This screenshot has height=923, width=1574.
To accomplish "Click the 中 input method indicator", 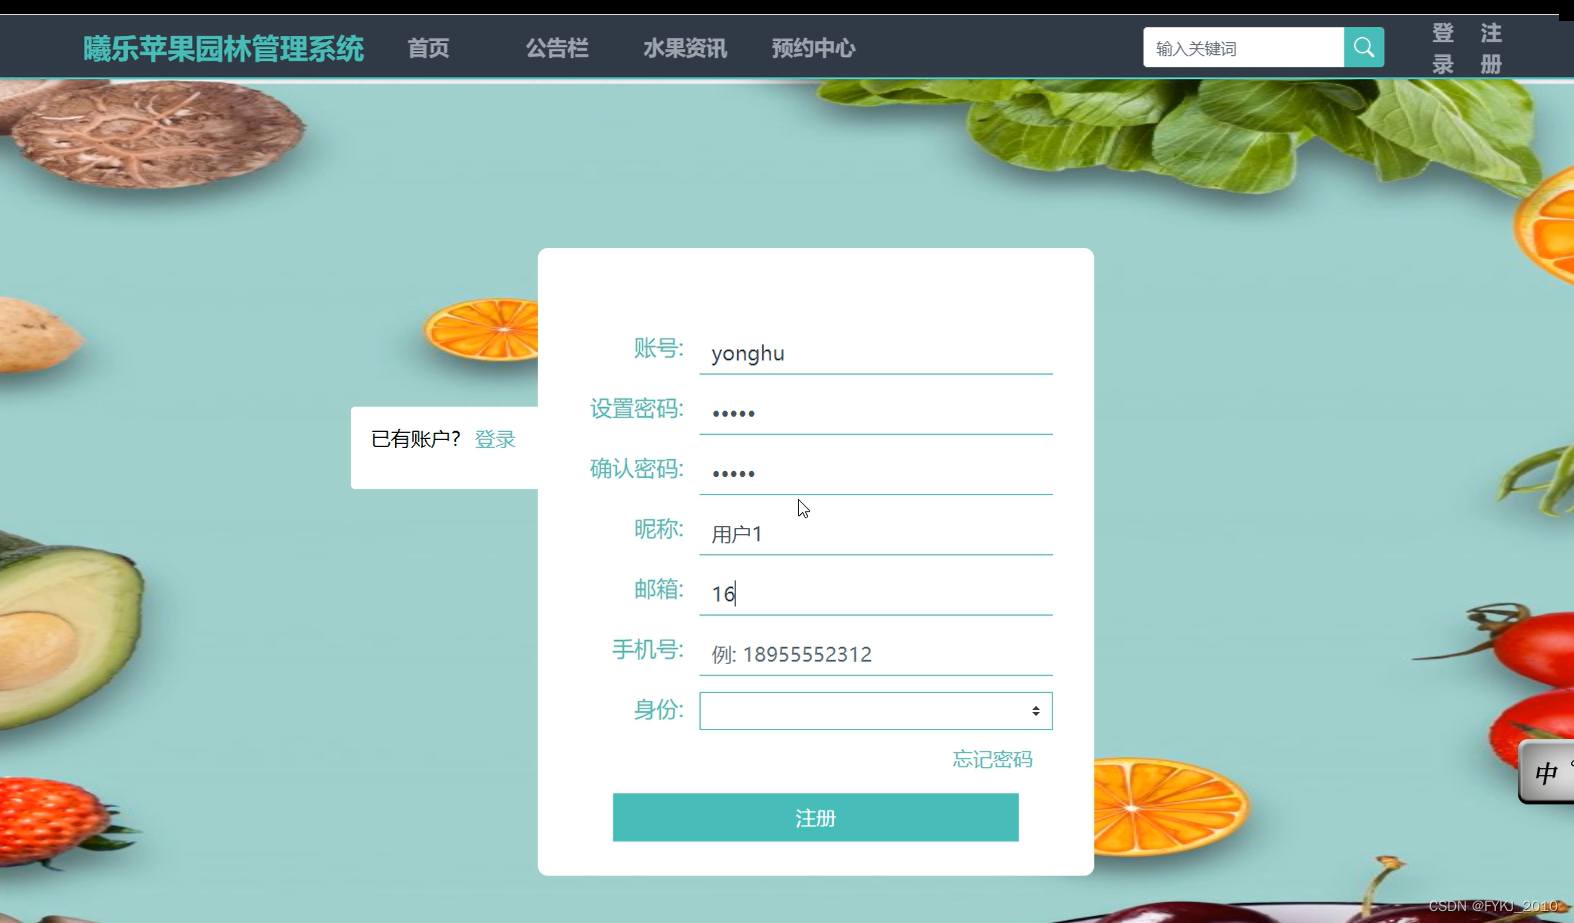I will 1546,772.
